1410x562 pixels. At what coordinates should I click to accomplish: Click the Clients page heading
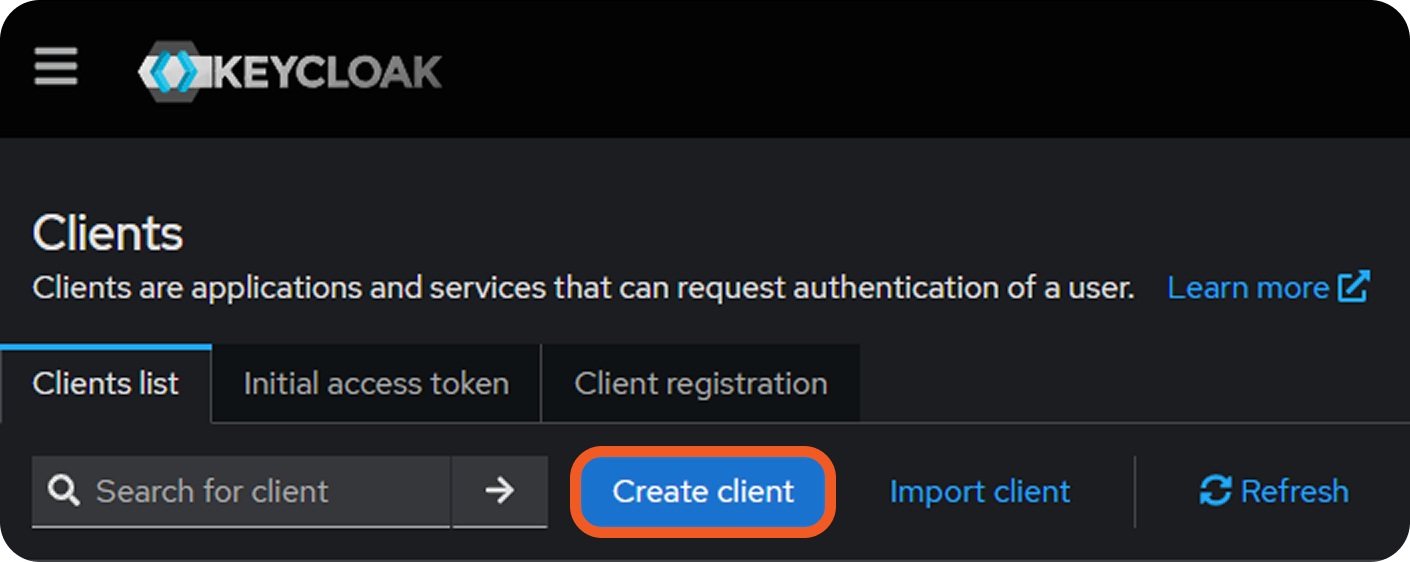click(x=108, y=234)
